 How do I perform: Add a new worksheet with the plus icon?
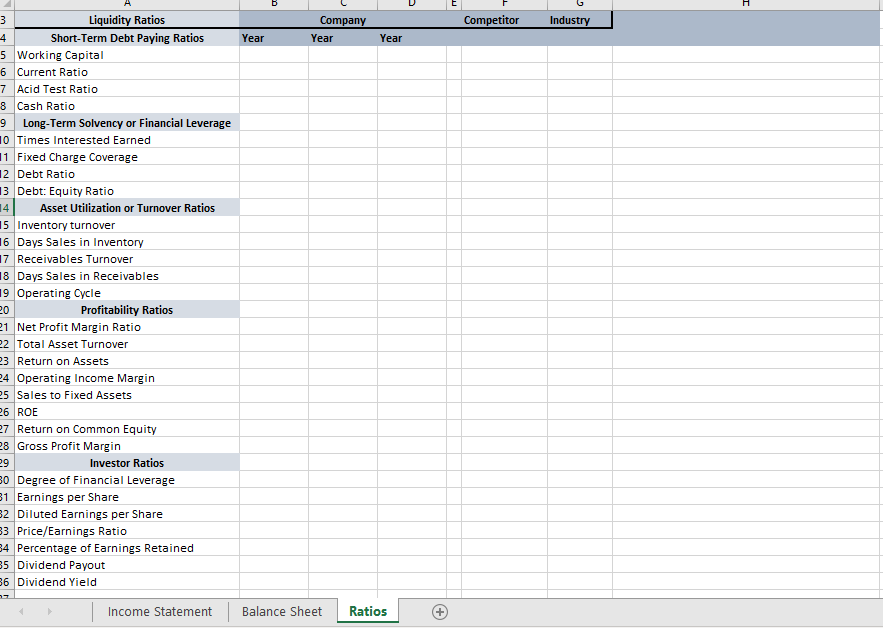tap(439, 611)
